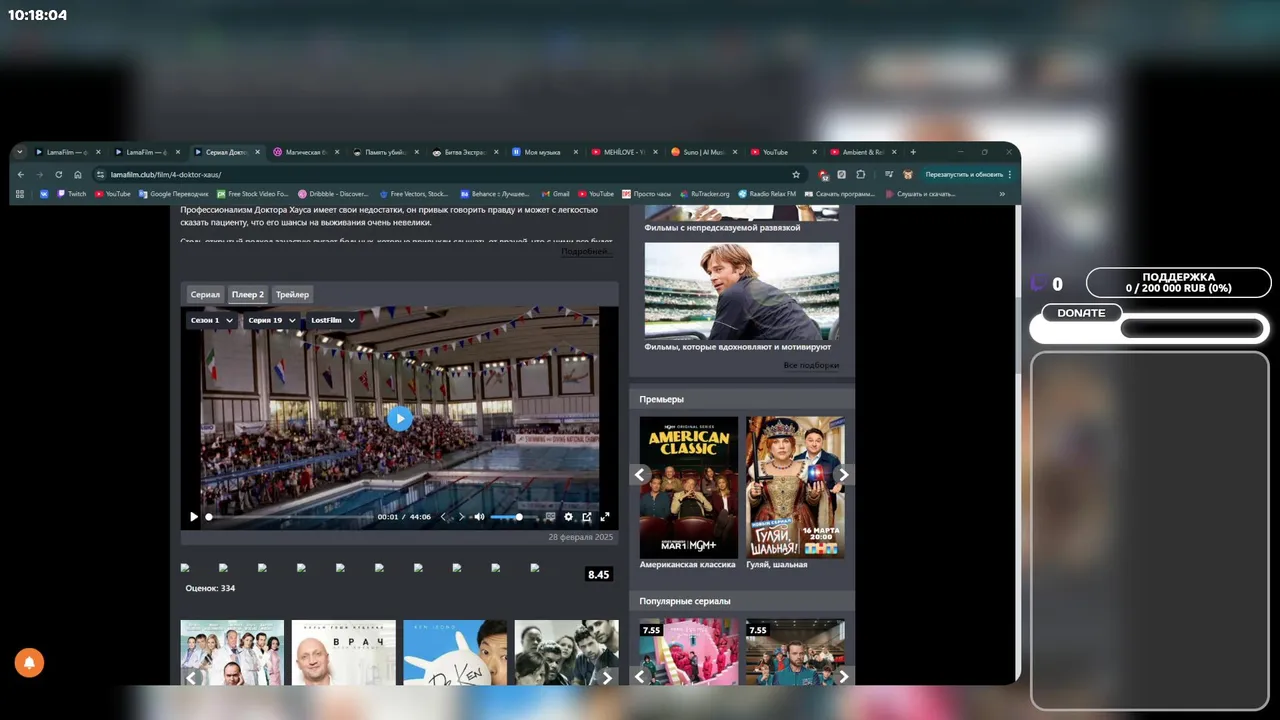Select the Плеер 2 tab
Screen dimensions: 1280x720
(248, 294)
